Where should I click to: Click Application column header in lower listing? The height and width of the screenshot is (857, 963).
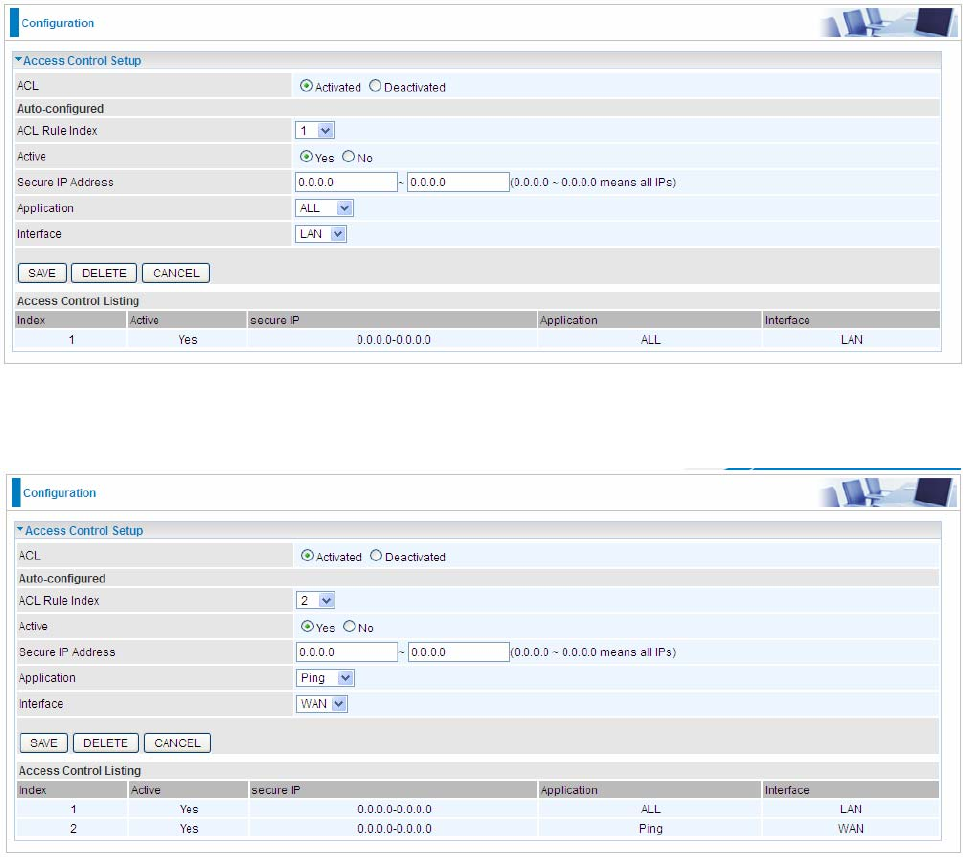point(649,790)
